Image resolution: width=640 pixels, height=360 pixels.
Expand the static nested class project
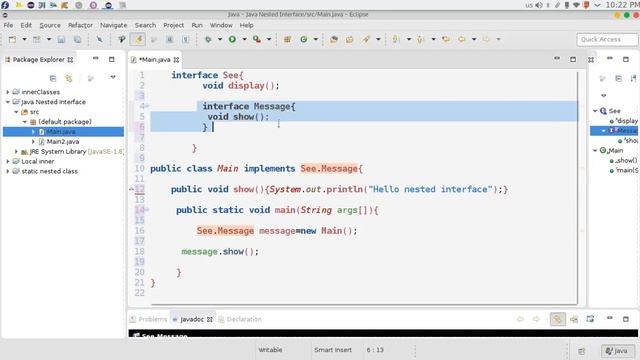click(x=8, y=171)
